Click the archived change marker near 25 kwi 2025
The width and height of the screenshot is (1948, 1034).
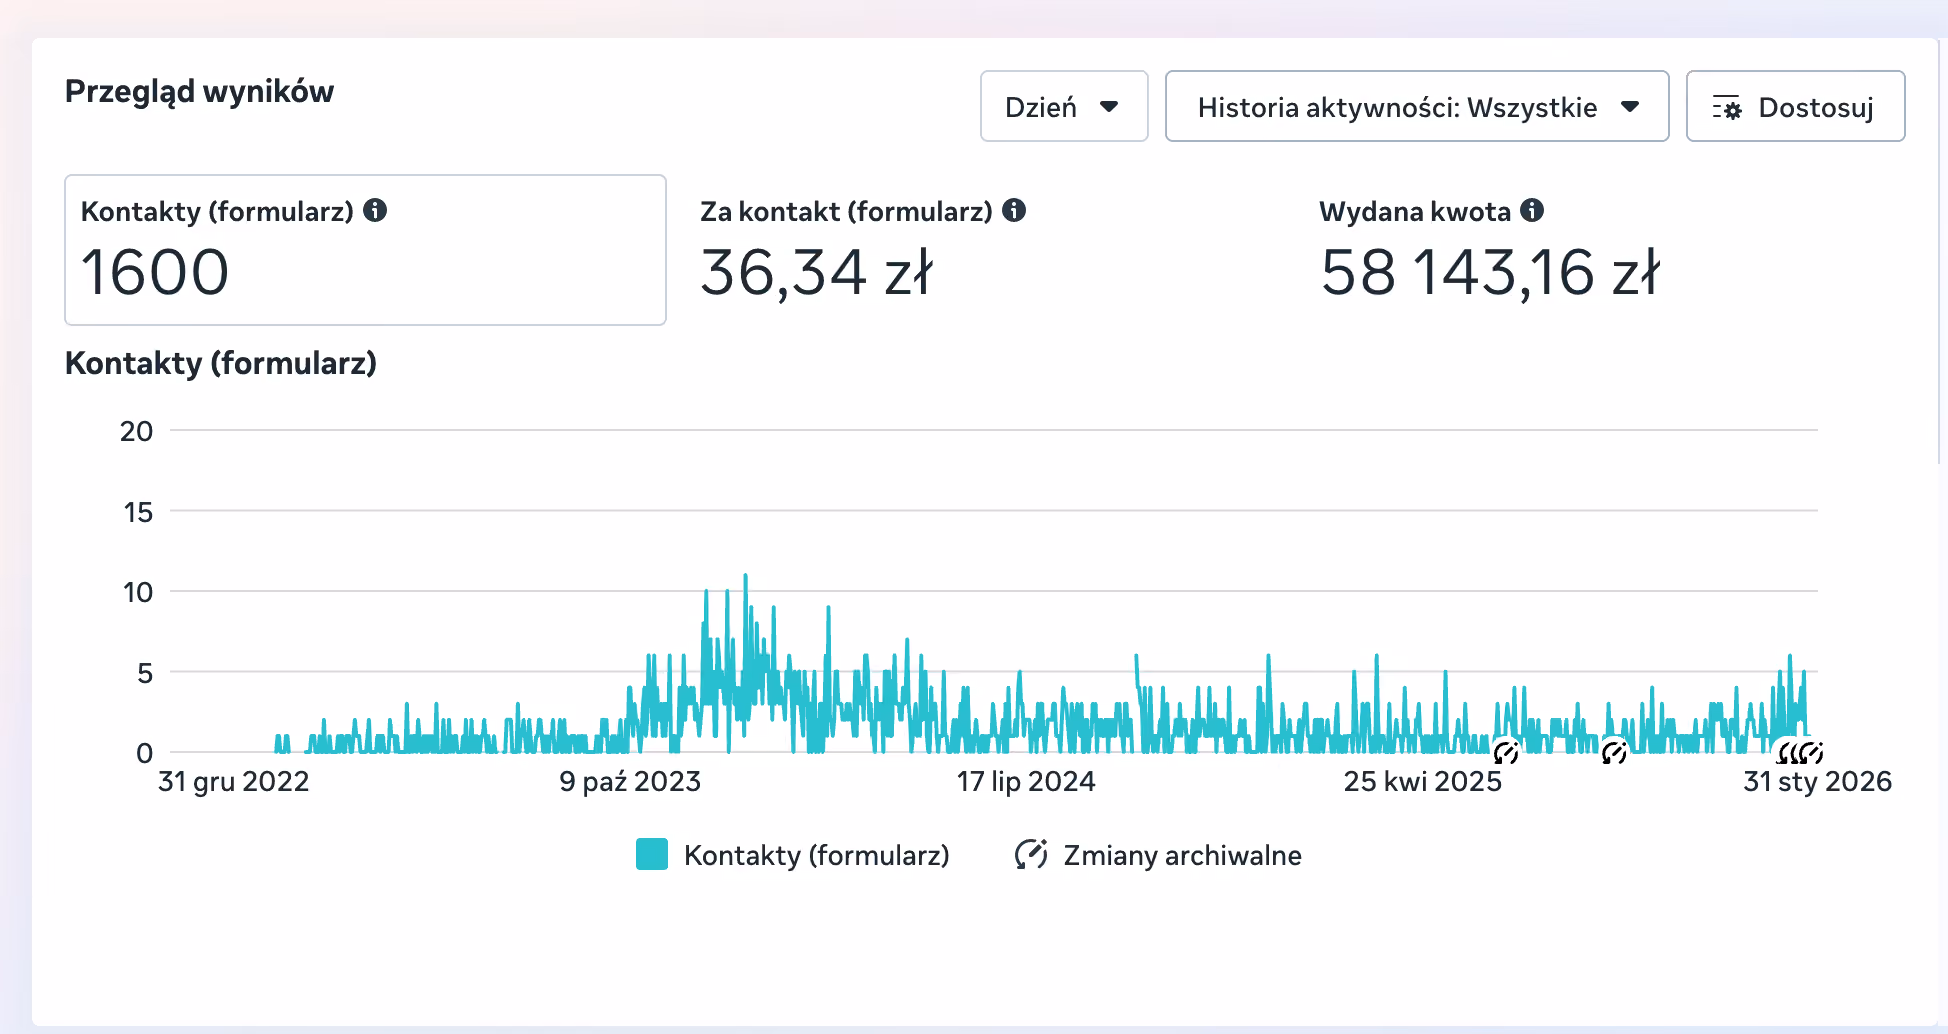[x=1505, y=752]
